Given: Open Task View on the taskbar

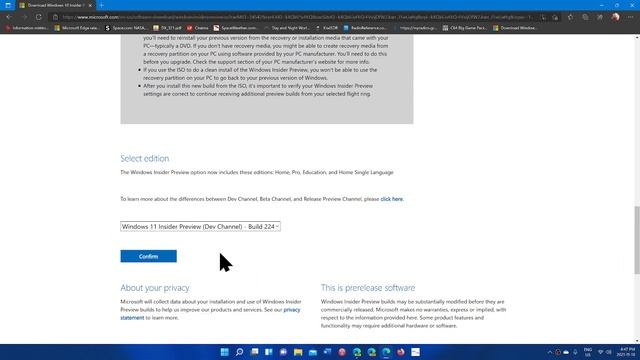Looking at the screenshot, I should coord(254,352).
